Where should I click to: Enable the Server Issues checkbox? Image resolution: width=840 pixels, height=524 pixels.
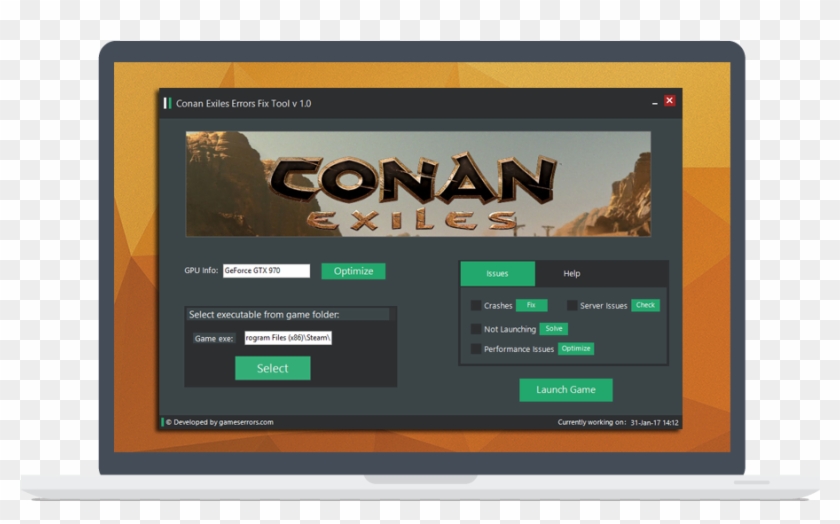572,305
